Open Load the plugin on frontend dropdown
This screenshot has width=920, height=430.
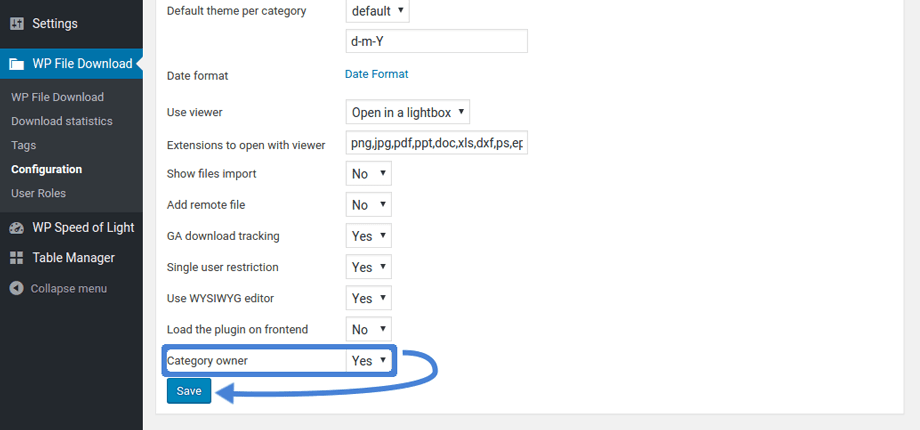368,329
